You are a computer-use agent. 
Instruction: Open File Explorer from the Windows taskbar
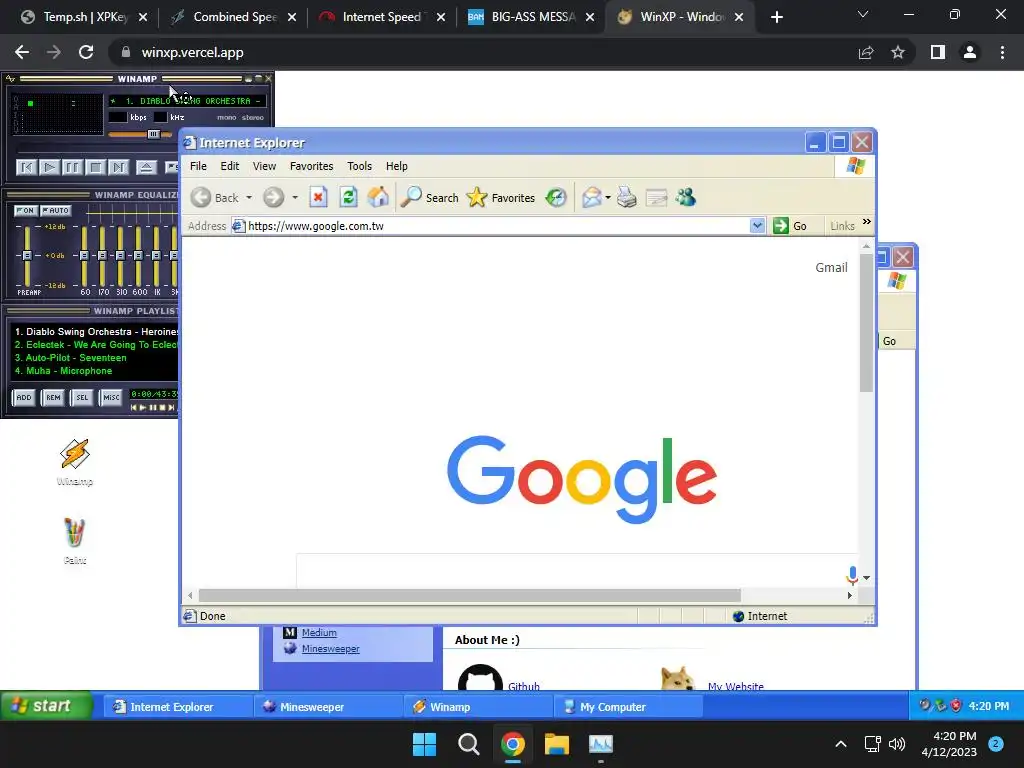coord(557,744)
